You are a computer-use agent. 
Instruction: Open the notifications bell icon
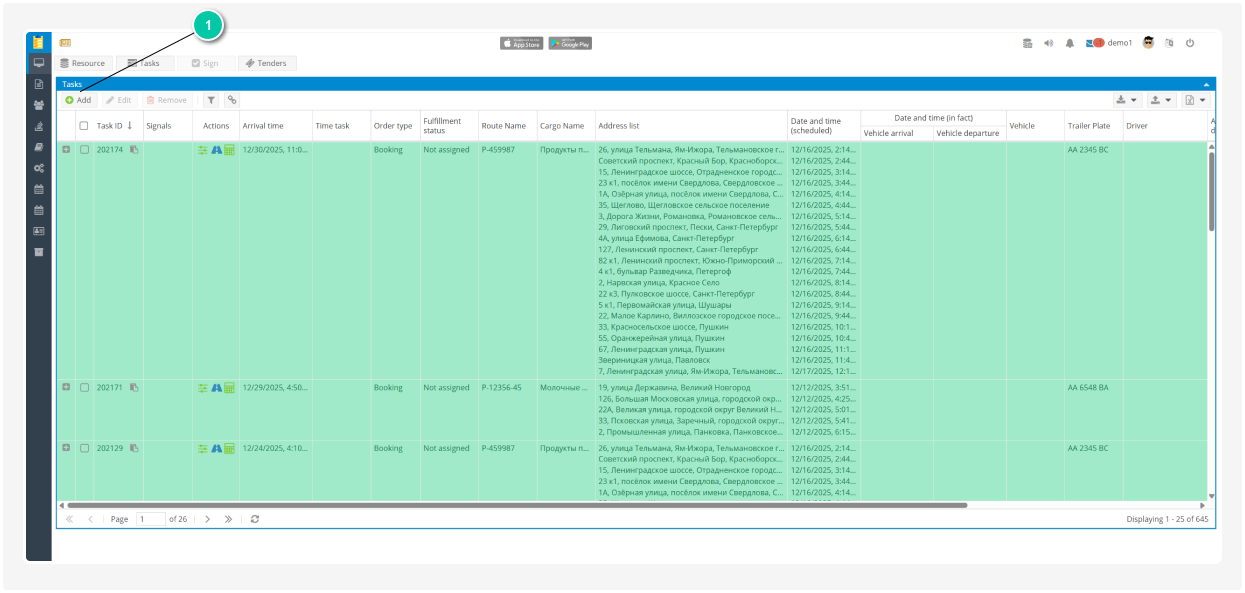coord(1069,43)
